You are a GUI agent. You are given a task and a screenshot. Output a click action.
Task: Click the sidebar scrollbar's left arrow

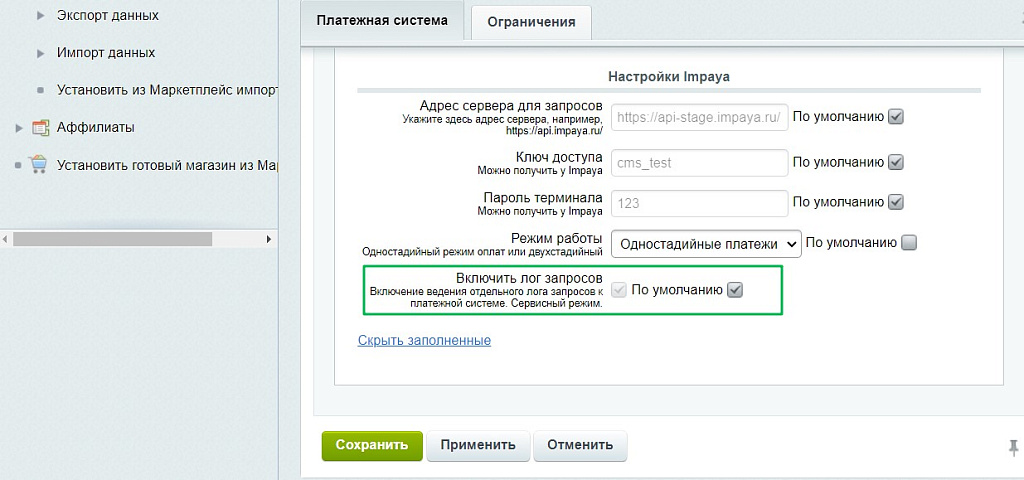5,239
